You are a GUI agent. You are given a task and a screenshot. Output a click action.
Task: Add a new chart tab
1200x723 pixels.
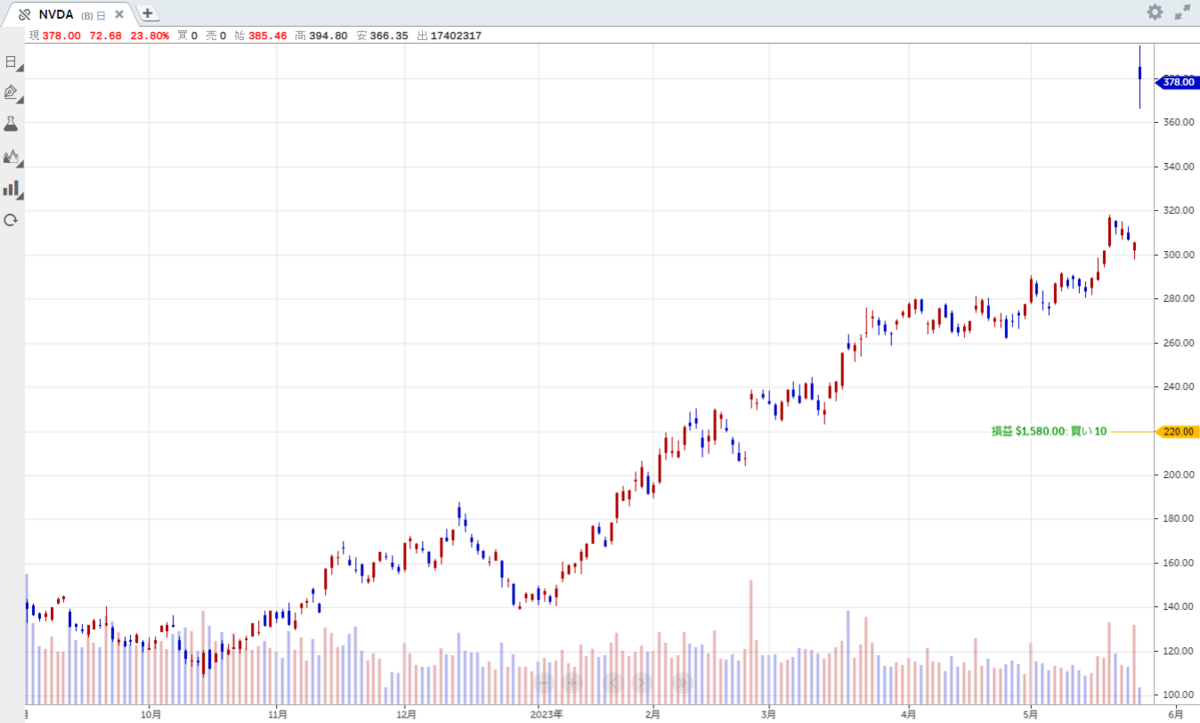(x=148, y=14)
